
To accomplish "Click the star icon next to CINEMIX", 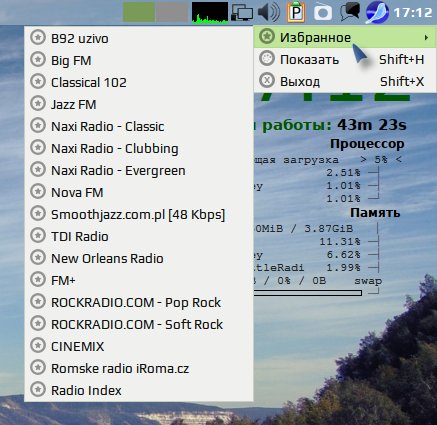I will point(38,345).
